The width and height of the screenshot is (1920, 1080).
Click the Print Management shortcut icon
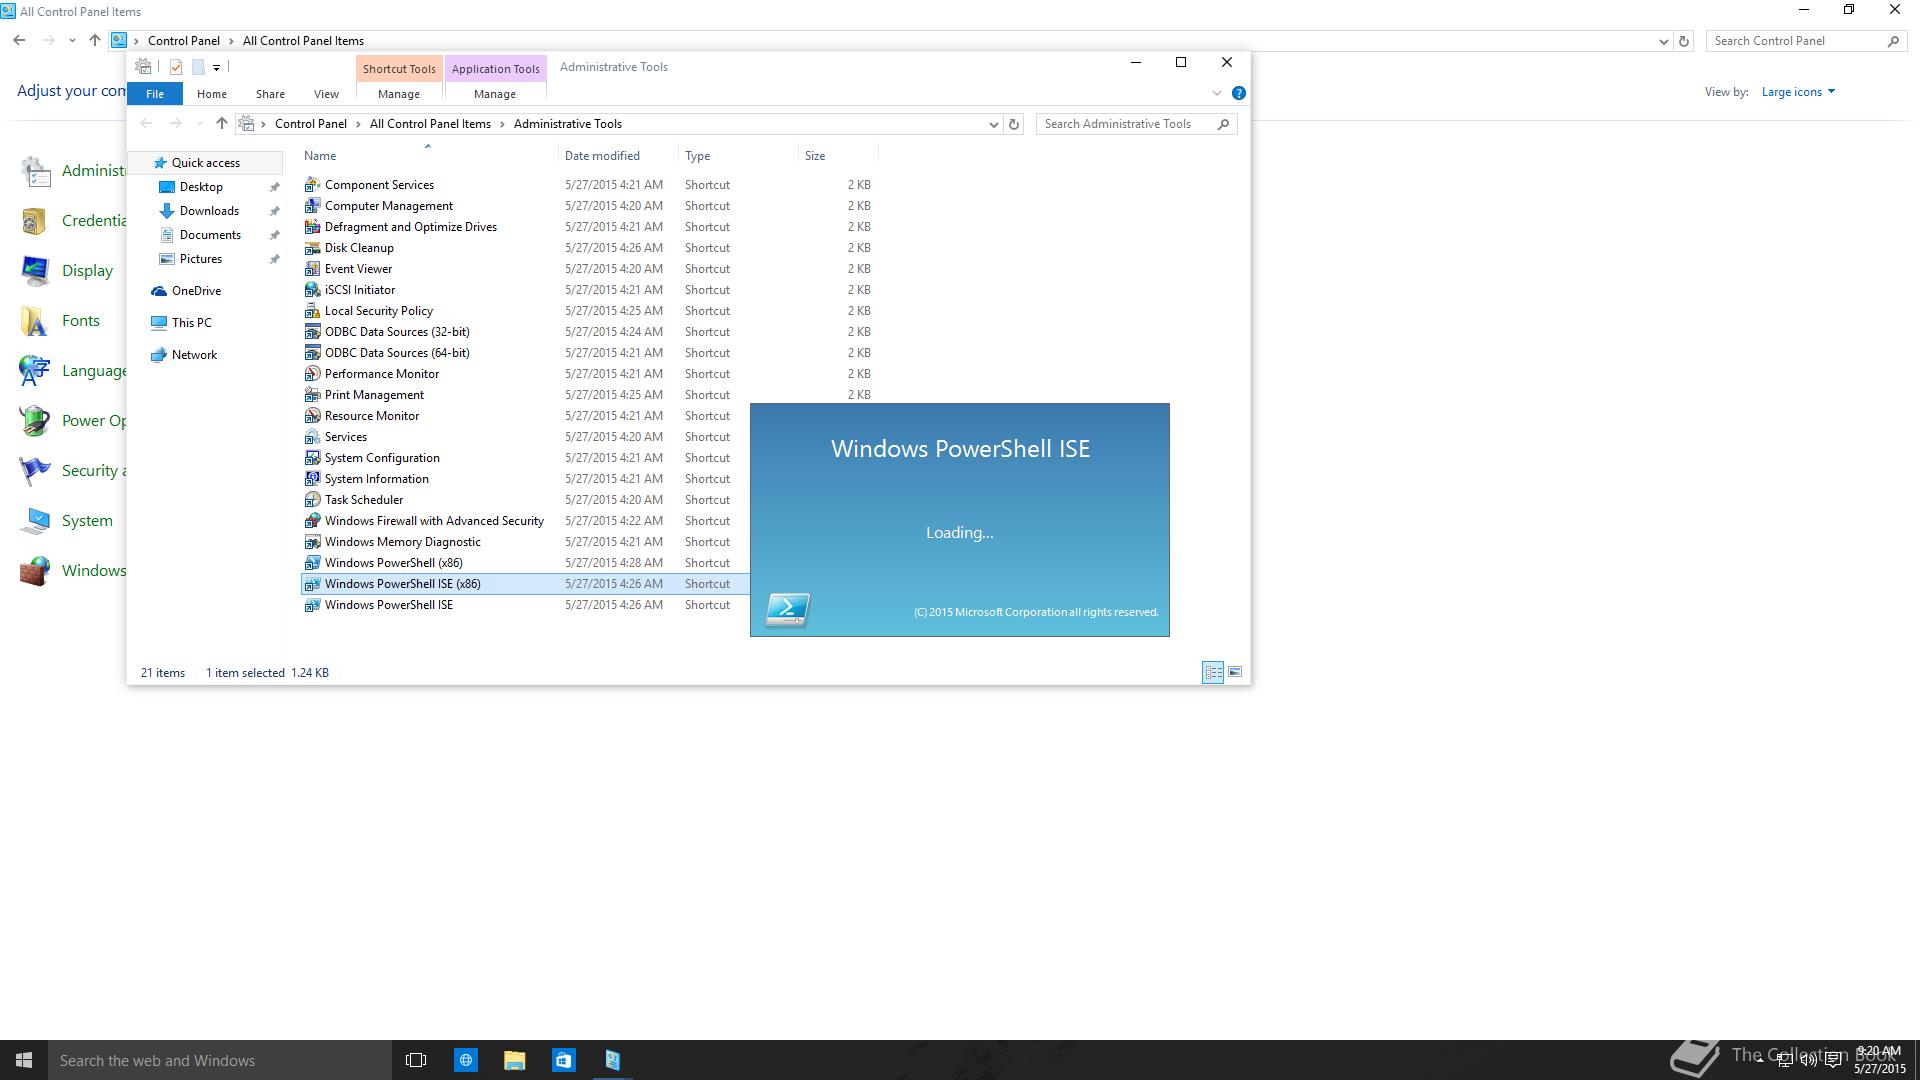pos(312,395)
